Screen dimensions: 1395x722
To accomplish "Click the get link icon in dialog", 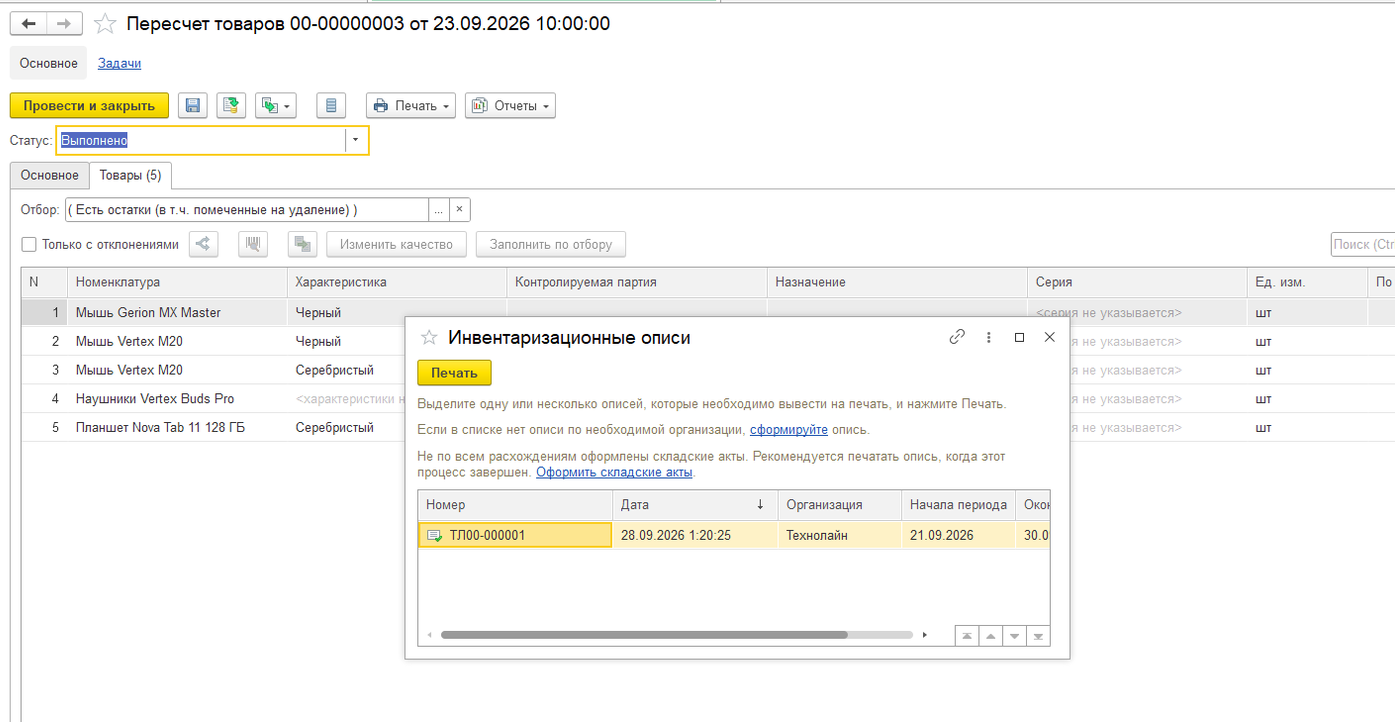I will pyautogui.click(x=957, y=337).
